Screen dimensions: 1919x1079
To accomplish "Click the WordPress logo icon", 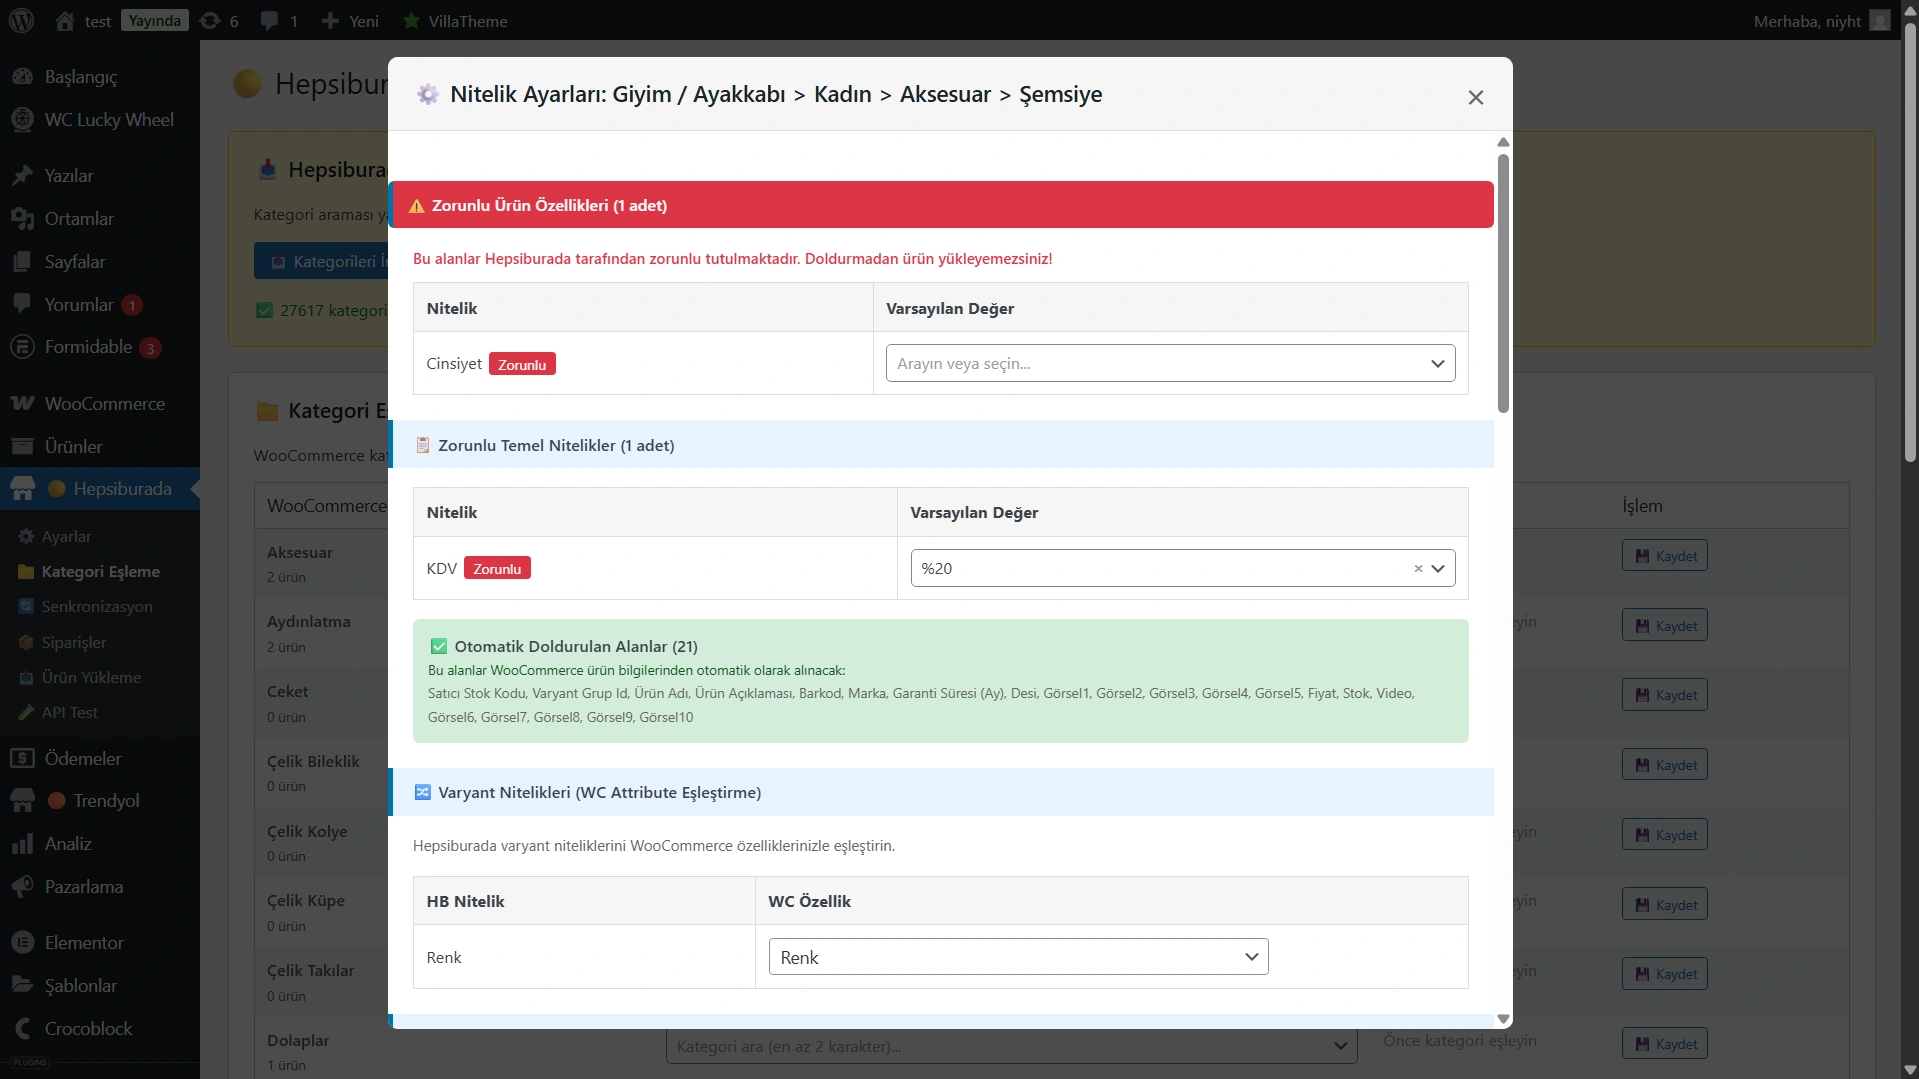I will (x=21, y=20).
